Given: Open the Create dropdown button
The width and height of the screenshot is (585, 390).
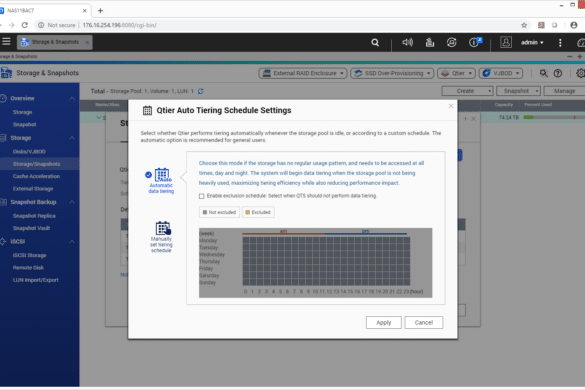Looking at the screenshot, I should [x=467, y=91].
